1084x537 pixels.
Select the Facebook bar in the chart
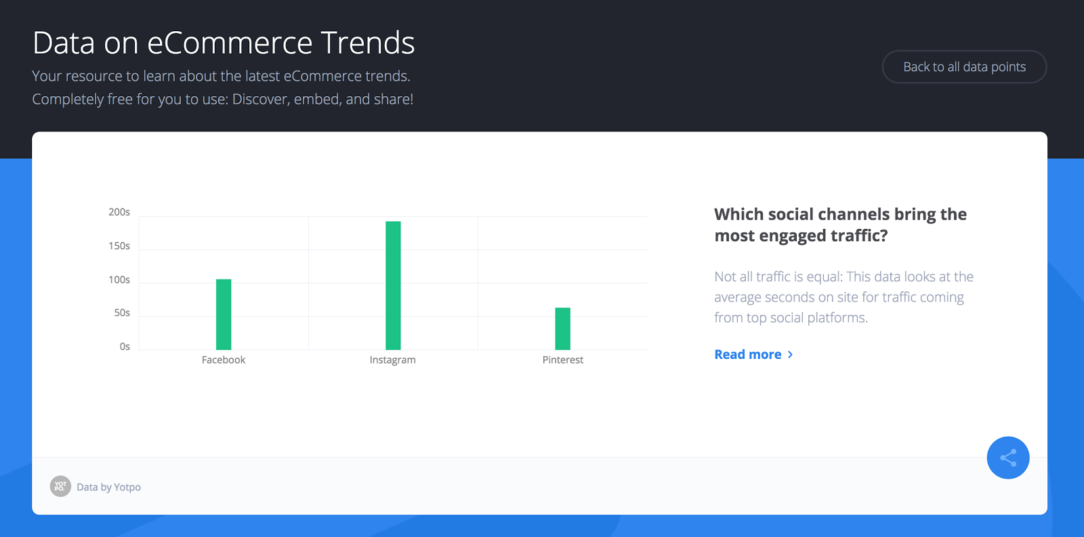(x=223, y=314)
